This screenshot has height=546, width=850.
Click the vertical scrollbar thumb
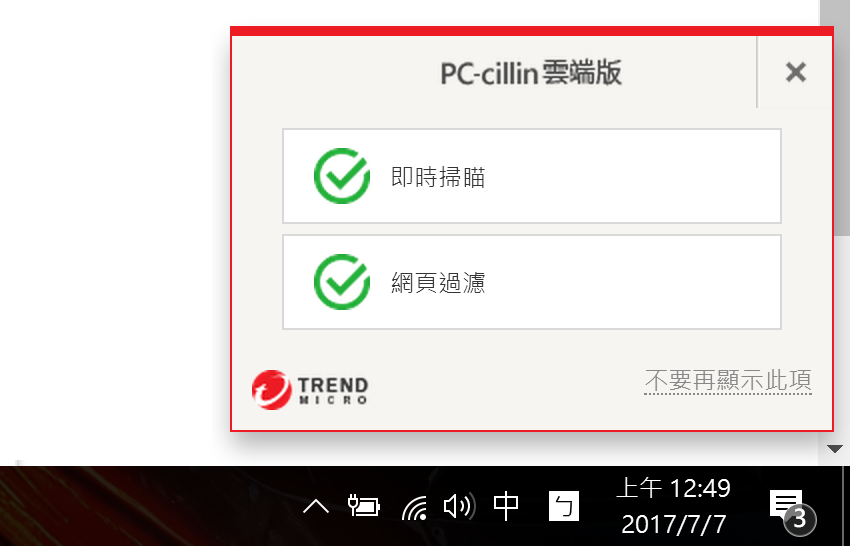835,118
